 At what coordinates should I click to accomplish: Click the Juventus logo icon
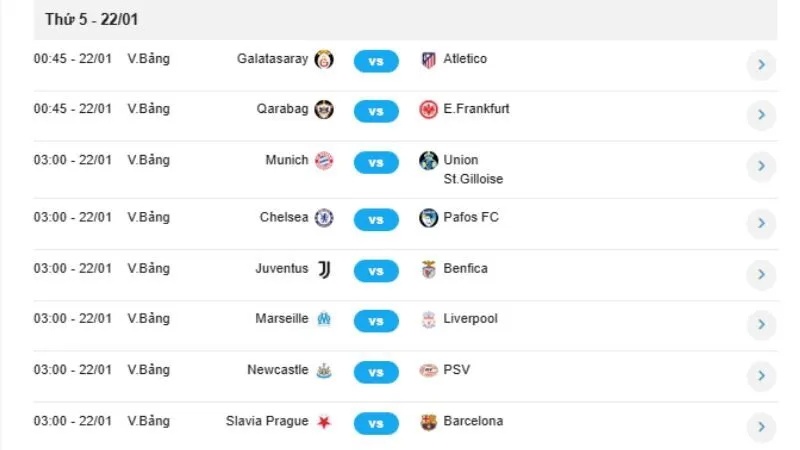pyautogui.click(x=324, y=269)
